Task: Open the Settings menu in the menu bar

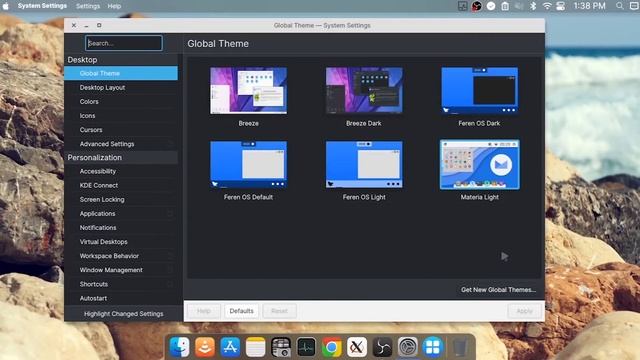Action: 88,6
